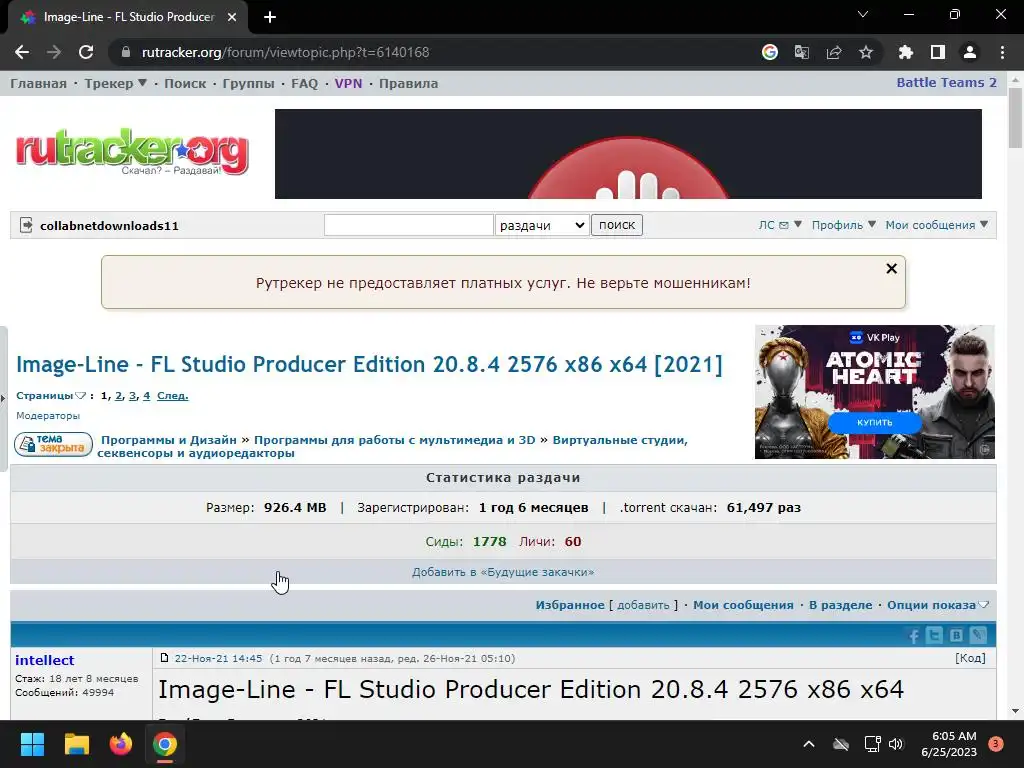Expand the Профиль dropdown
1024x768 pixels.
(x=844, y=225)
